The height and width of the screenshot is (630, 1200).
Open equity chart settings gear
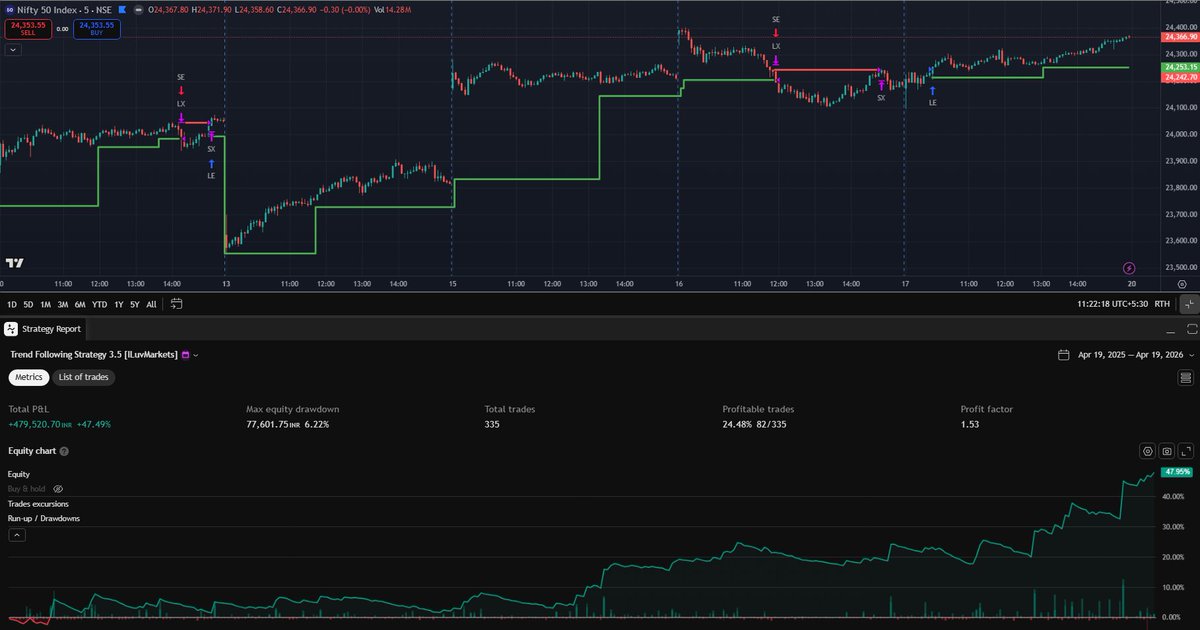pyautogui.click(x=1148, y=452)
